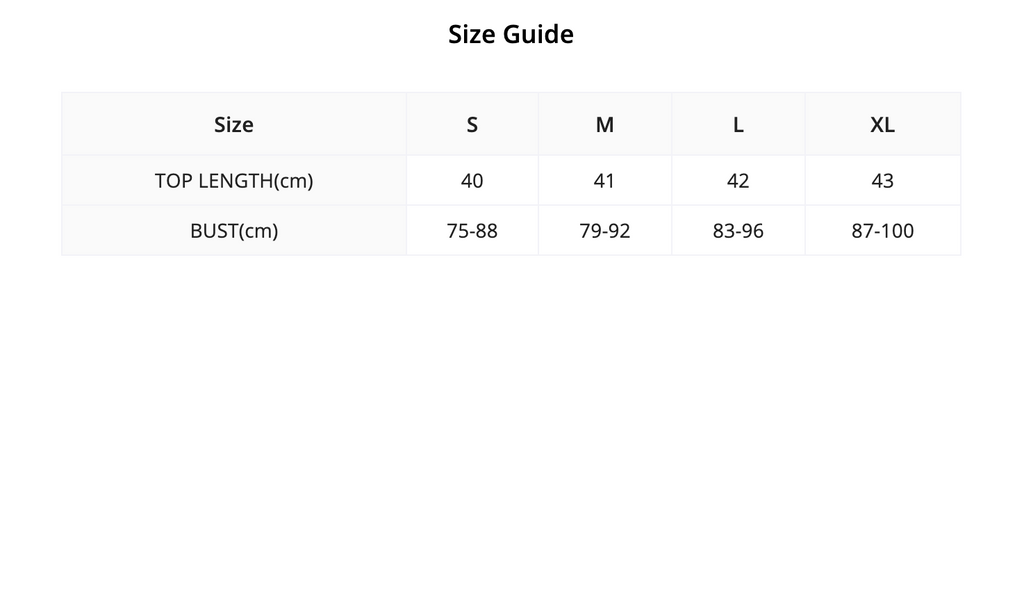Image resolution: width=1024 pixels, height=602 pixels.
Task: Click the L size column header
Action: [738, 124]
